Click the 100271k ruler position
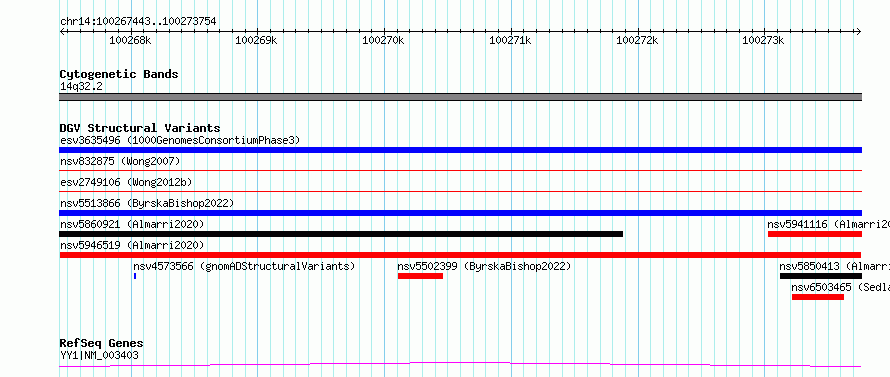The height and width of the screenshot is (377, 890). pyautogui.click(x=510, y=40)
